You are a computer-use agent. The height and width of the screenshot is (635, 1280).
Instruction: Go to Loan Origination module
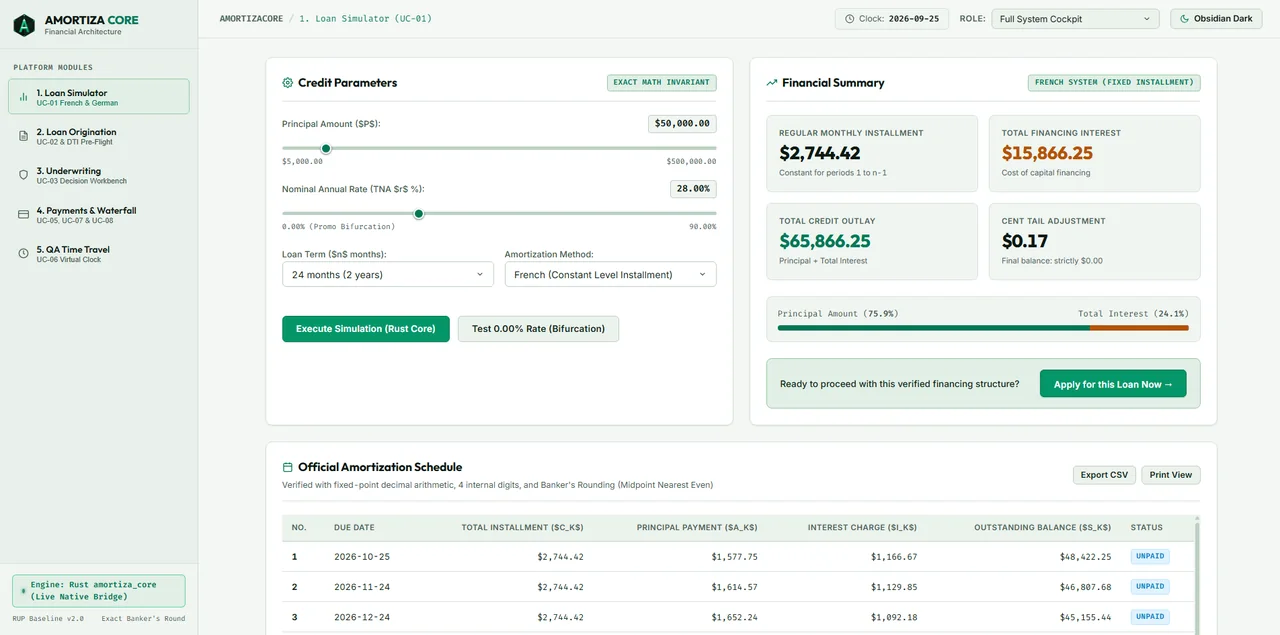click(x=99, y=136)
